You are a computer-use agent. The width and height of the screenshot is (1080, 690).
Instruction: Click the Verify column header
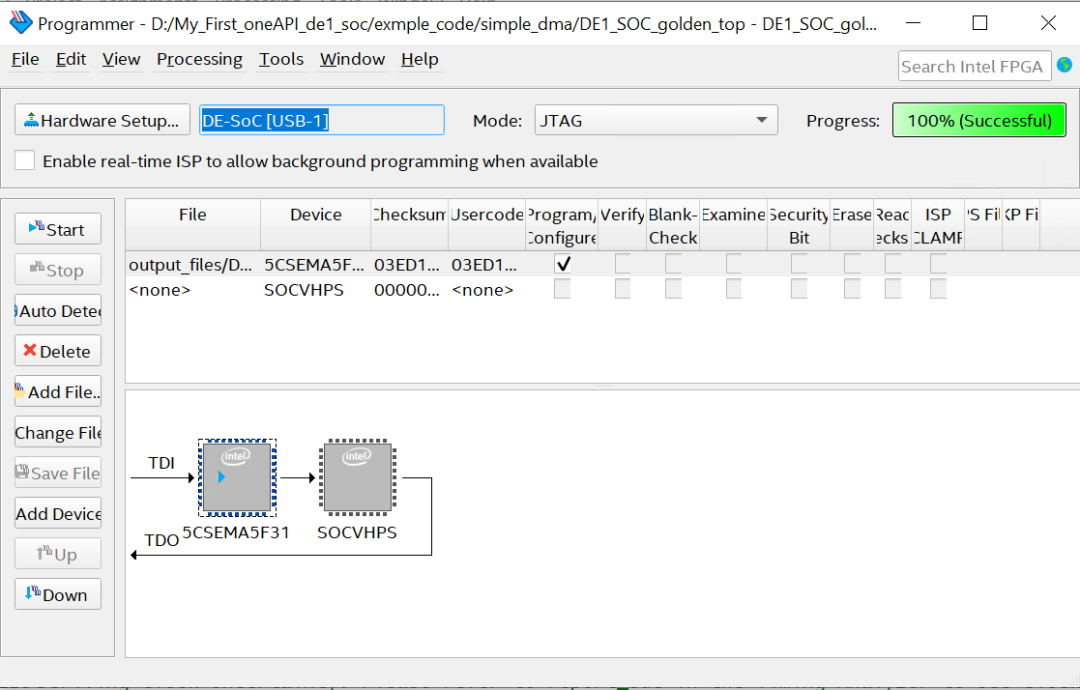[623, 225]
